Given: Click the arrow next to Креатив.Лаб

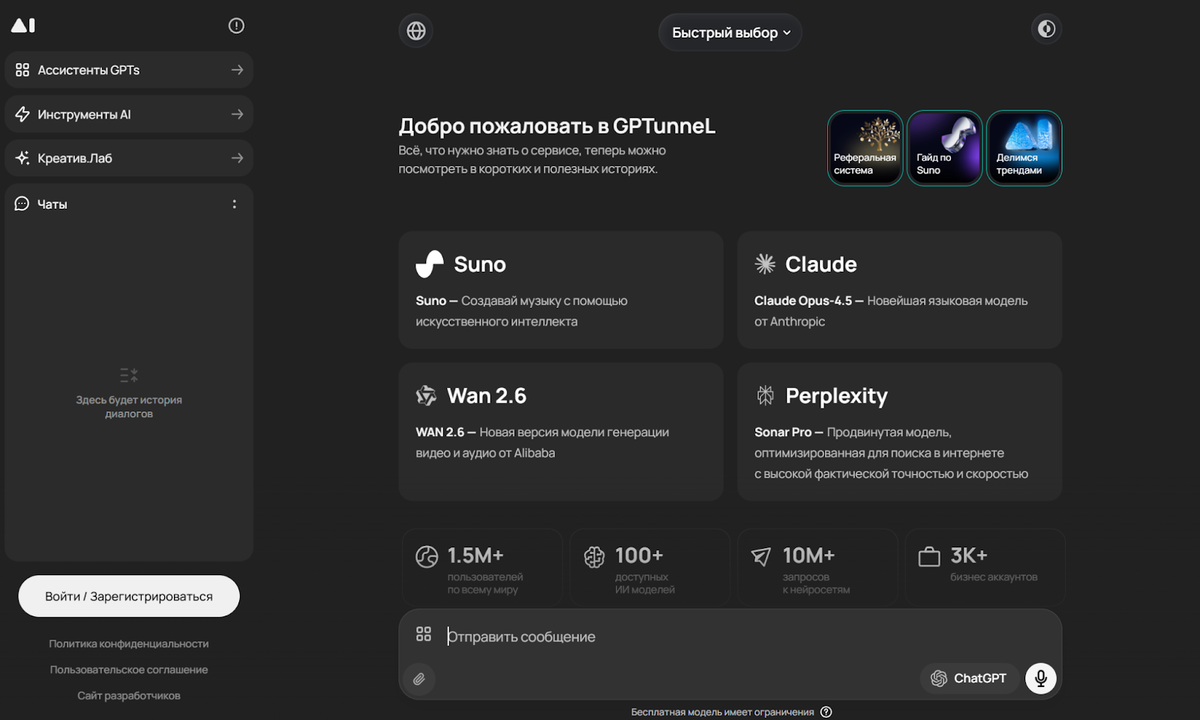Looking at the screenshot, I should (237, 158).
